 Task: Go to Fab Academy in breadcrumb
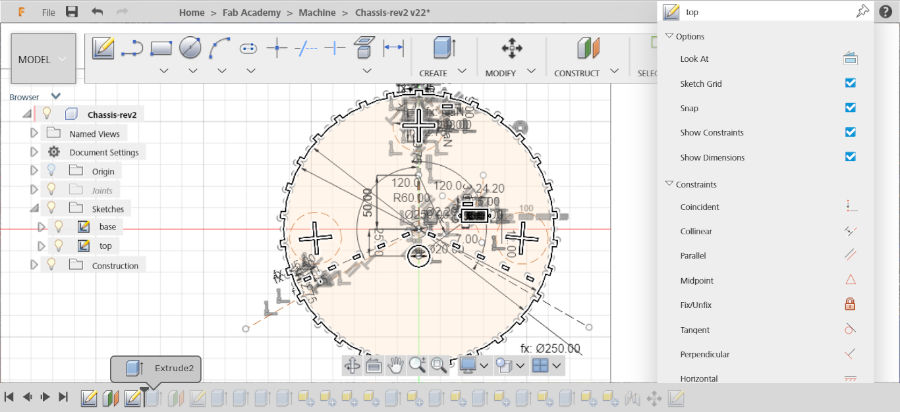click(251, 12)
